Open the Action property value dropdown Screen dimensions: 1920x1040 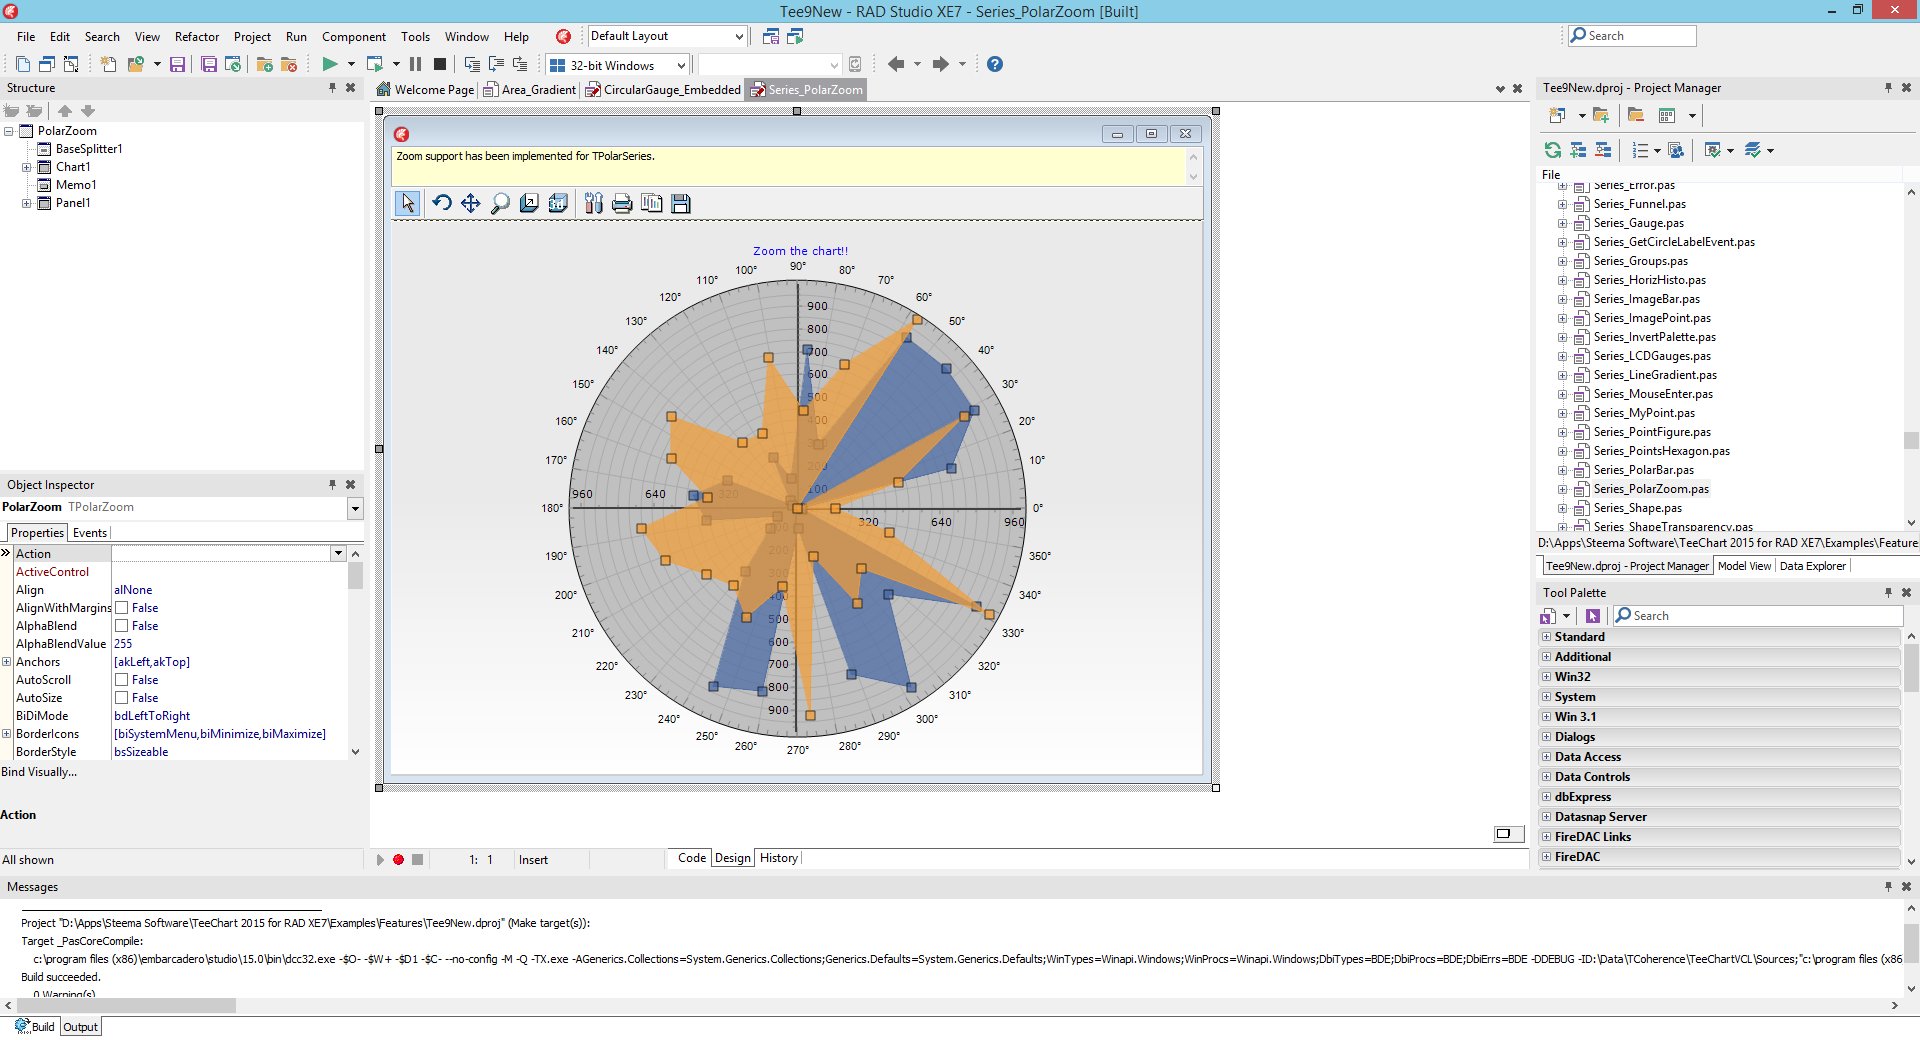coord(338,553)
